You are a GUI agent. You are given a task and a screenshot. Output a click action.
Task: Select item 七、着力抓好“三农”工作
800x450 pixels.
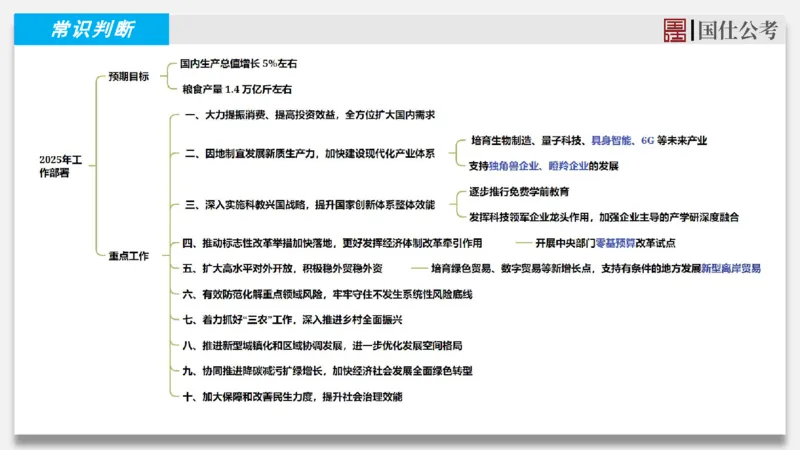pos(292,320)
